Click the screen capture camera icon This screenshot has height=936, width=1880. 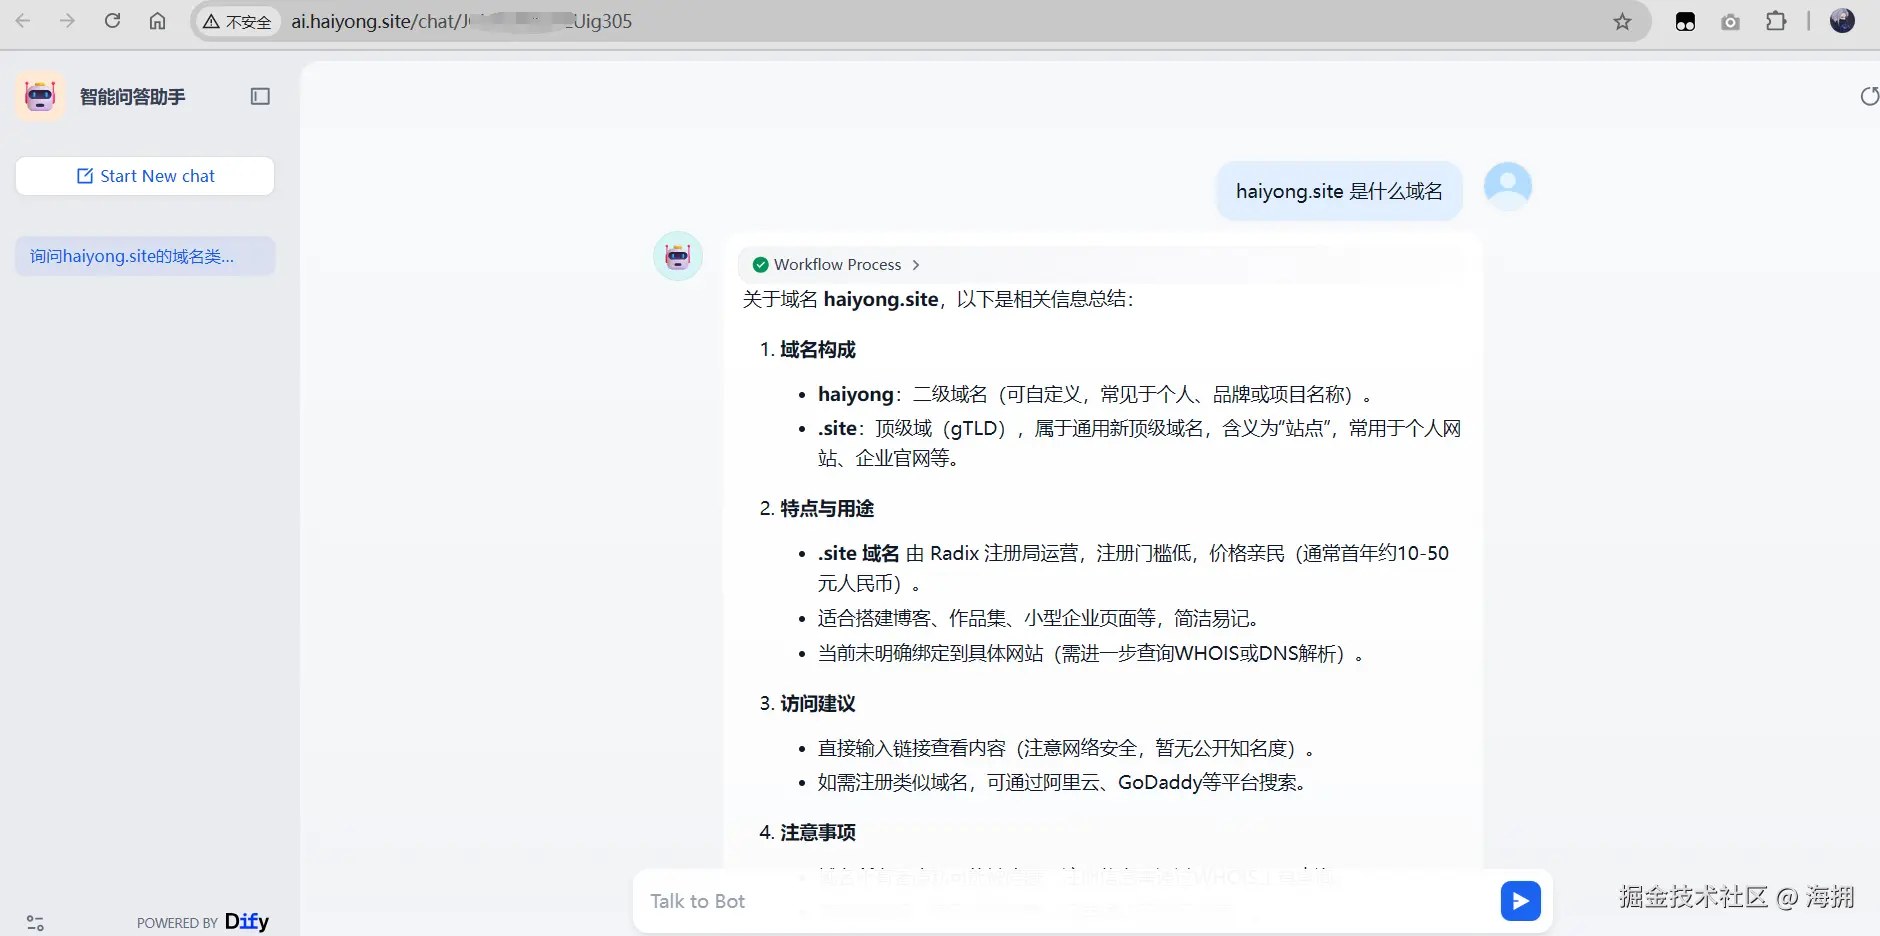(1731, 20)
